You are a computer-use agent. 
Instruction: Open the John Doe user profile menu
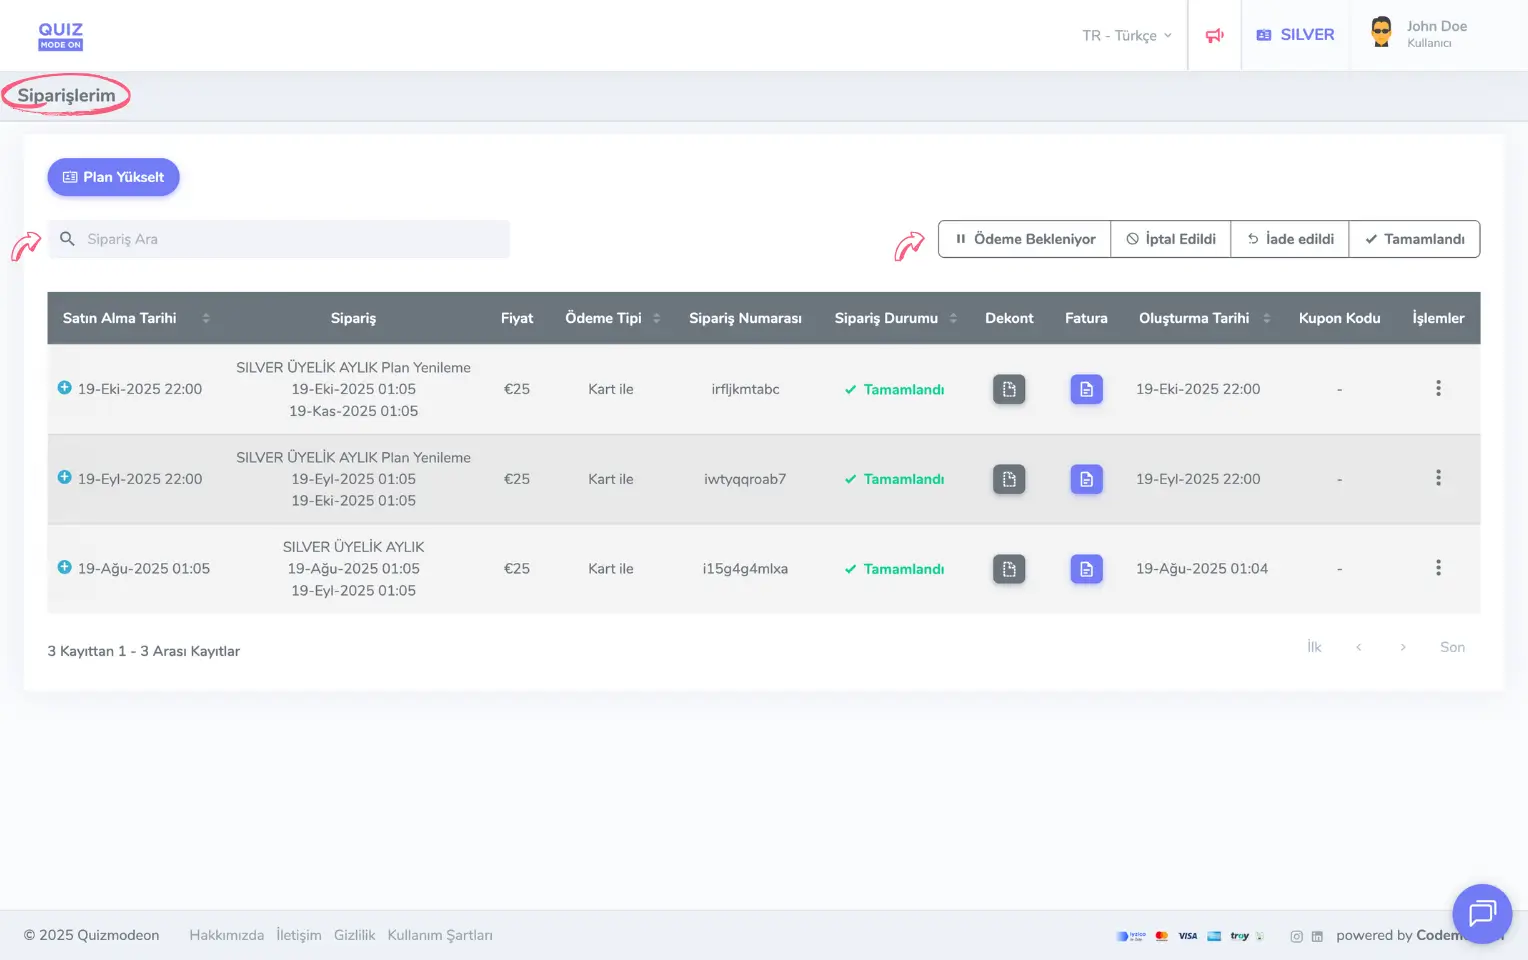[x=1420, y=34]
